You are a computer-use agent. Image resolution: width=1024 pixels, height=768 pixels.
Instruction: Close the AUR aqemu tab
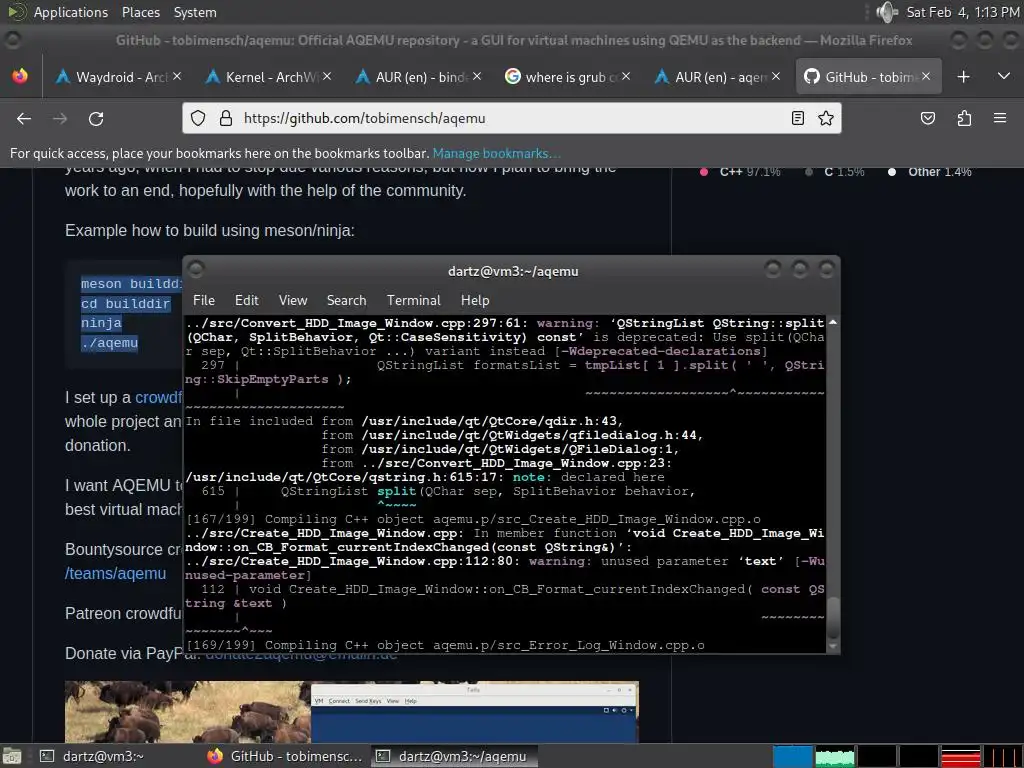tap(776, 76)
